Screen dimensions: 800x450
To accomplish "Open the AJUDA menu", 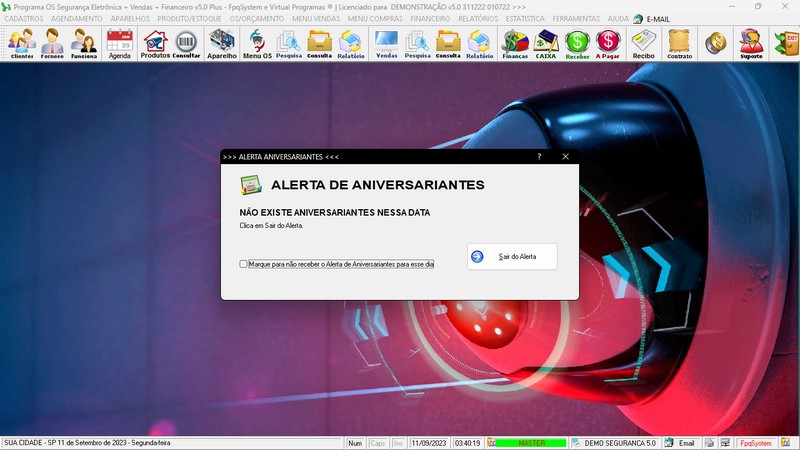I will (618, 18).
